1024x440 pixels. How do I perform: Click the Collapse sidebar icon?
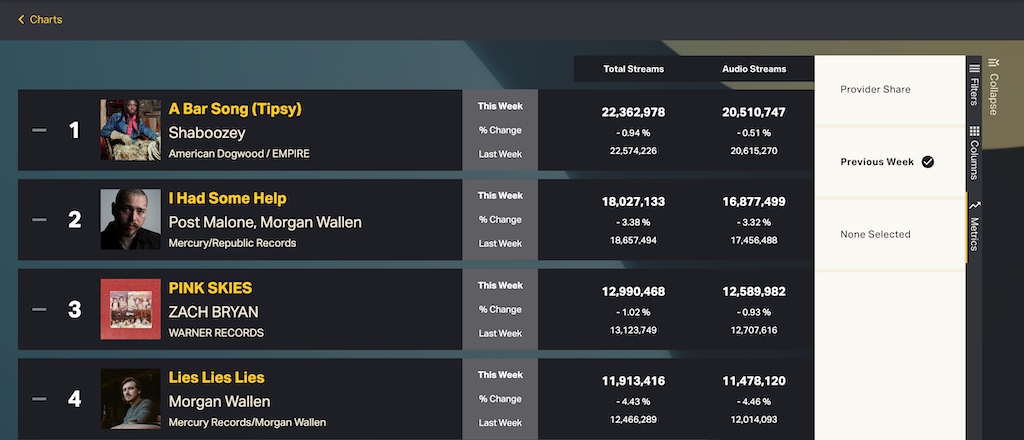(993, 62)
